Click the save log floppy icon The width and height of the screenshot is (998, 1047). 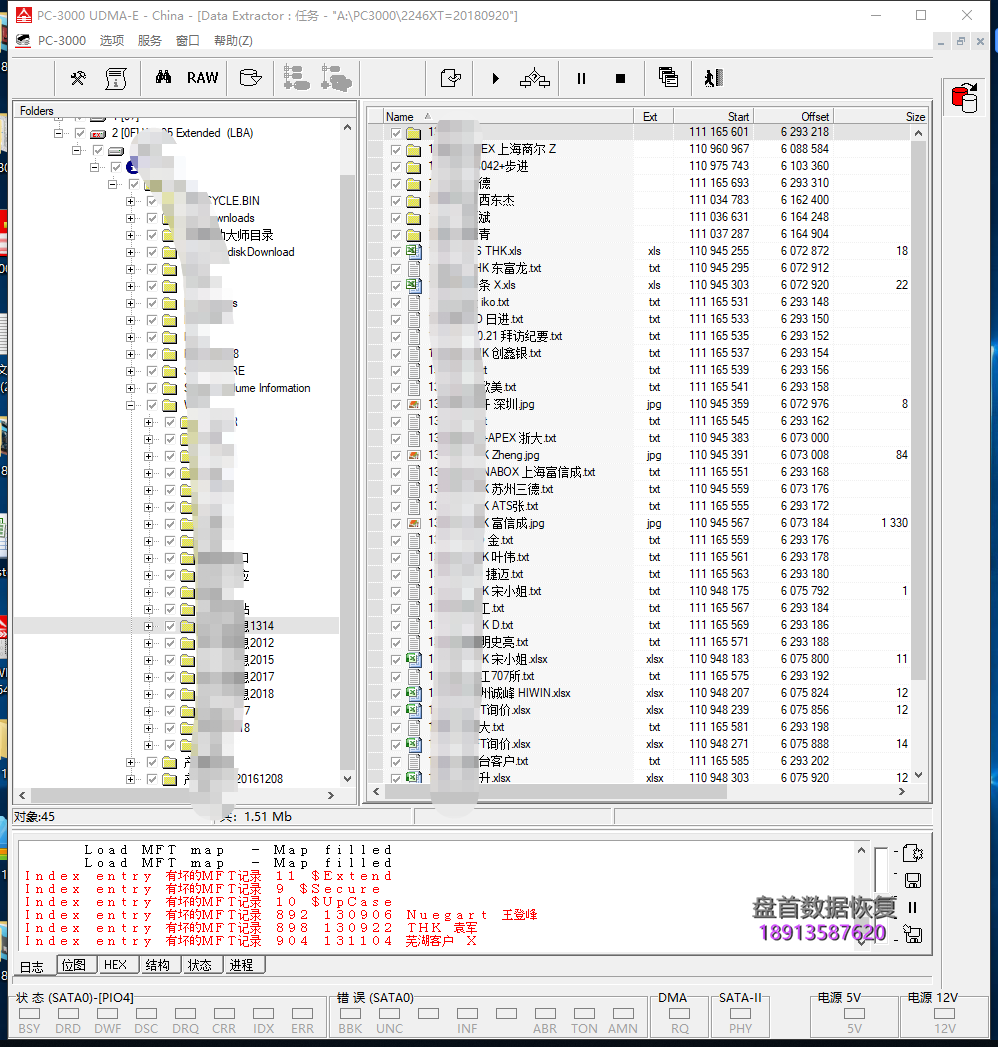(912, 880)
